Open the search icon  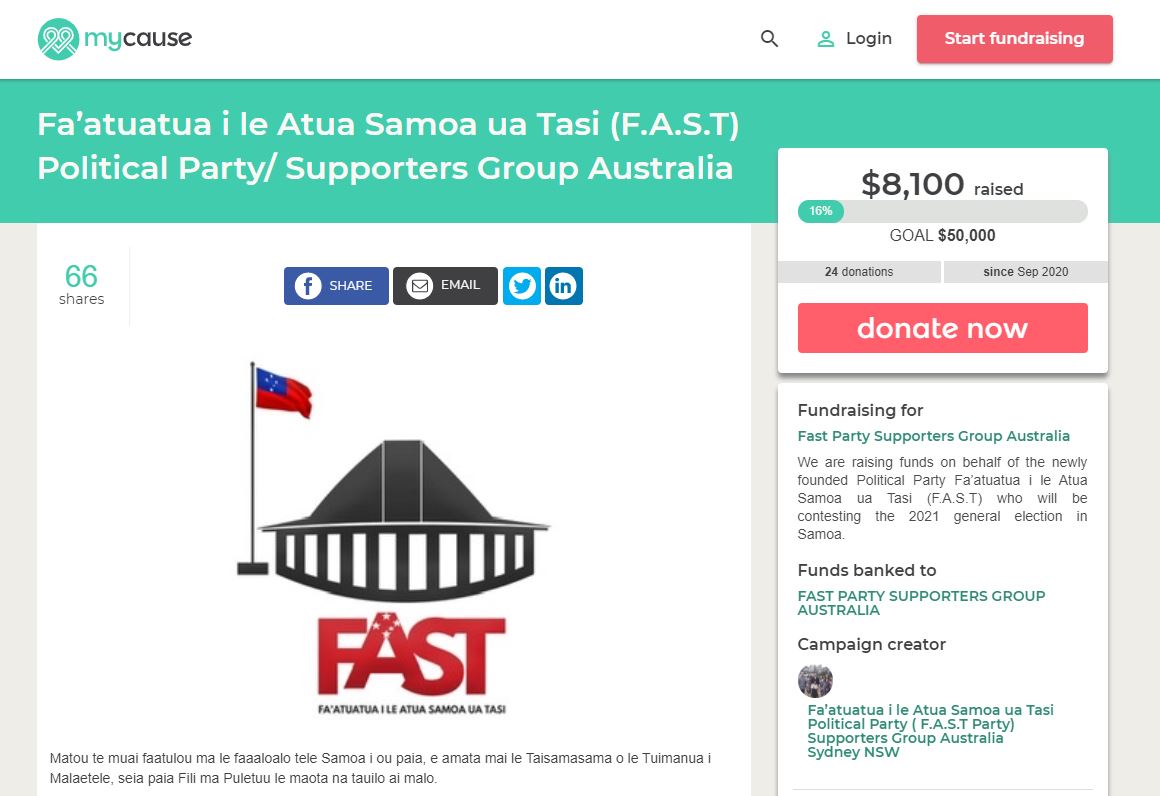768,38
